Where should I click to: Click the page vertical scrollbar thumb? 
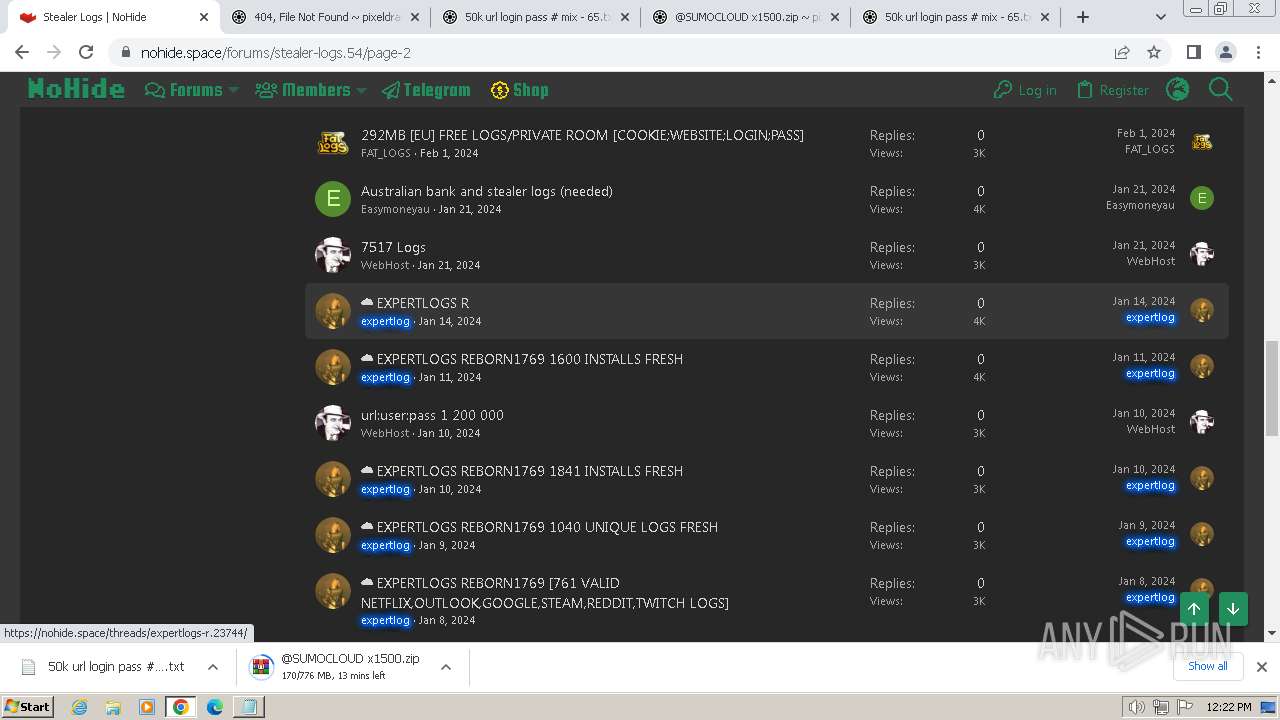pos(1272,388)
